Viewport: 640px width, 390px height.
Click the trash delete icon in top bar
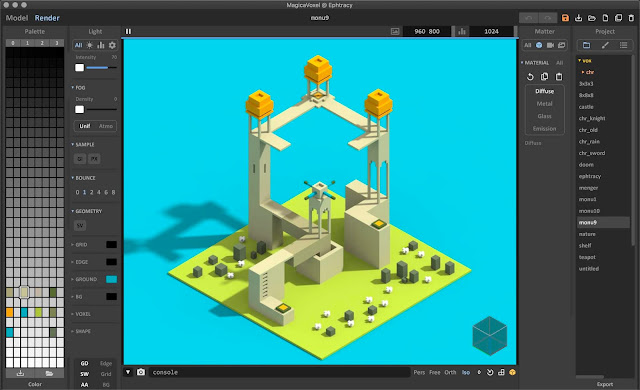click(631, 18)
